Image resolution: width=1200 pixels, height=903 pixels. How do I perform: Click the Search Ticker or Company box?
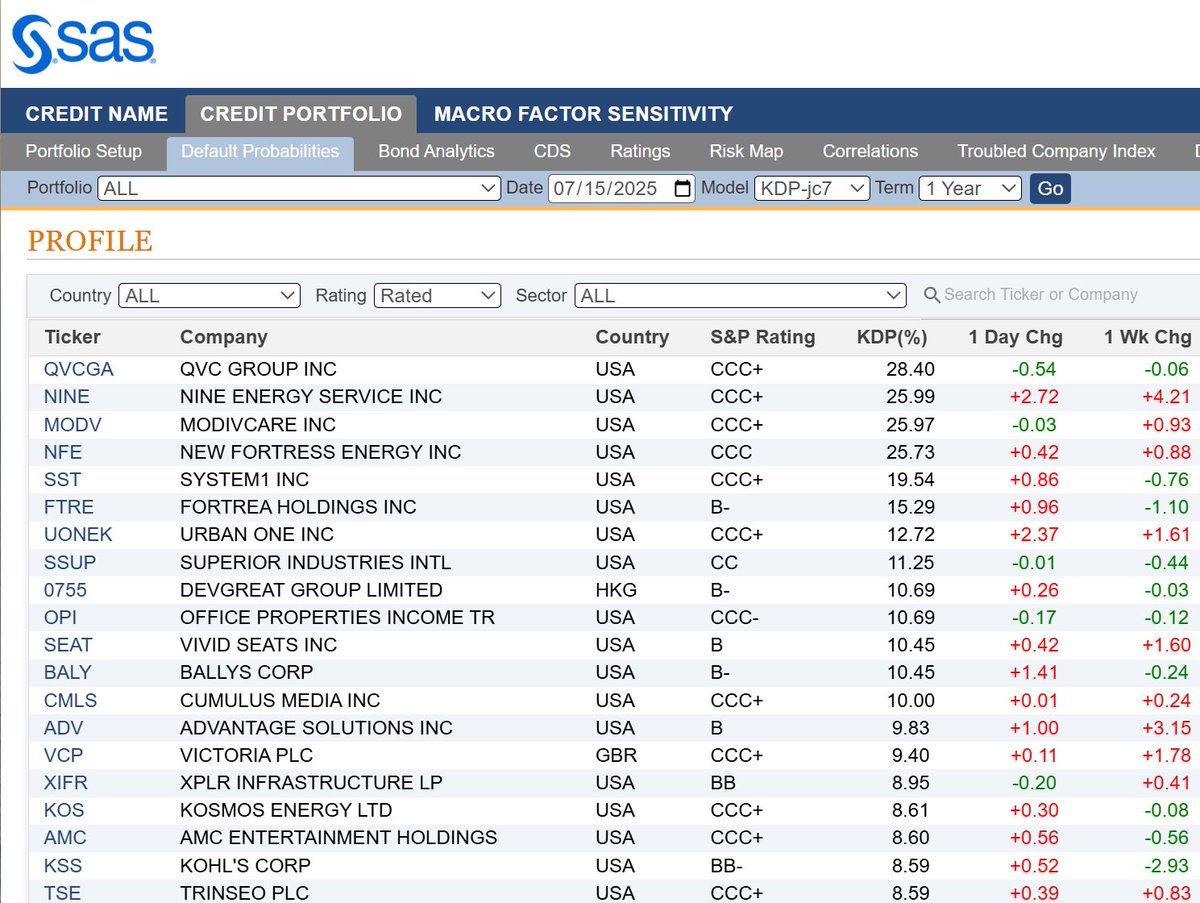click(1041, 295)
